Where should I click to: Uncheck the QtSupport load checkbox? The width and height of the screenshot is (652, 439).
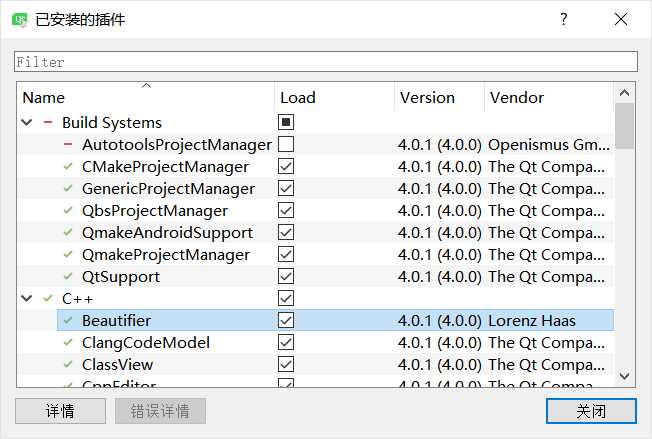286,276
